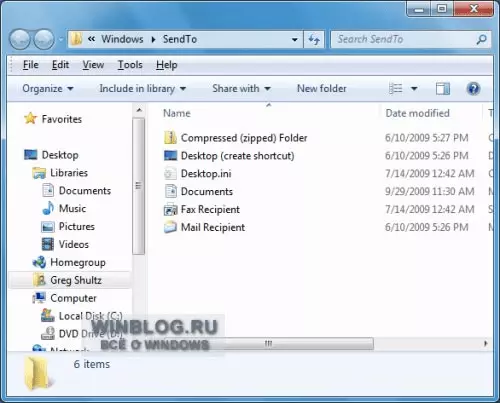Click the search magnifier icon
The width and height of the screenshot is (500, 403).
481,40
